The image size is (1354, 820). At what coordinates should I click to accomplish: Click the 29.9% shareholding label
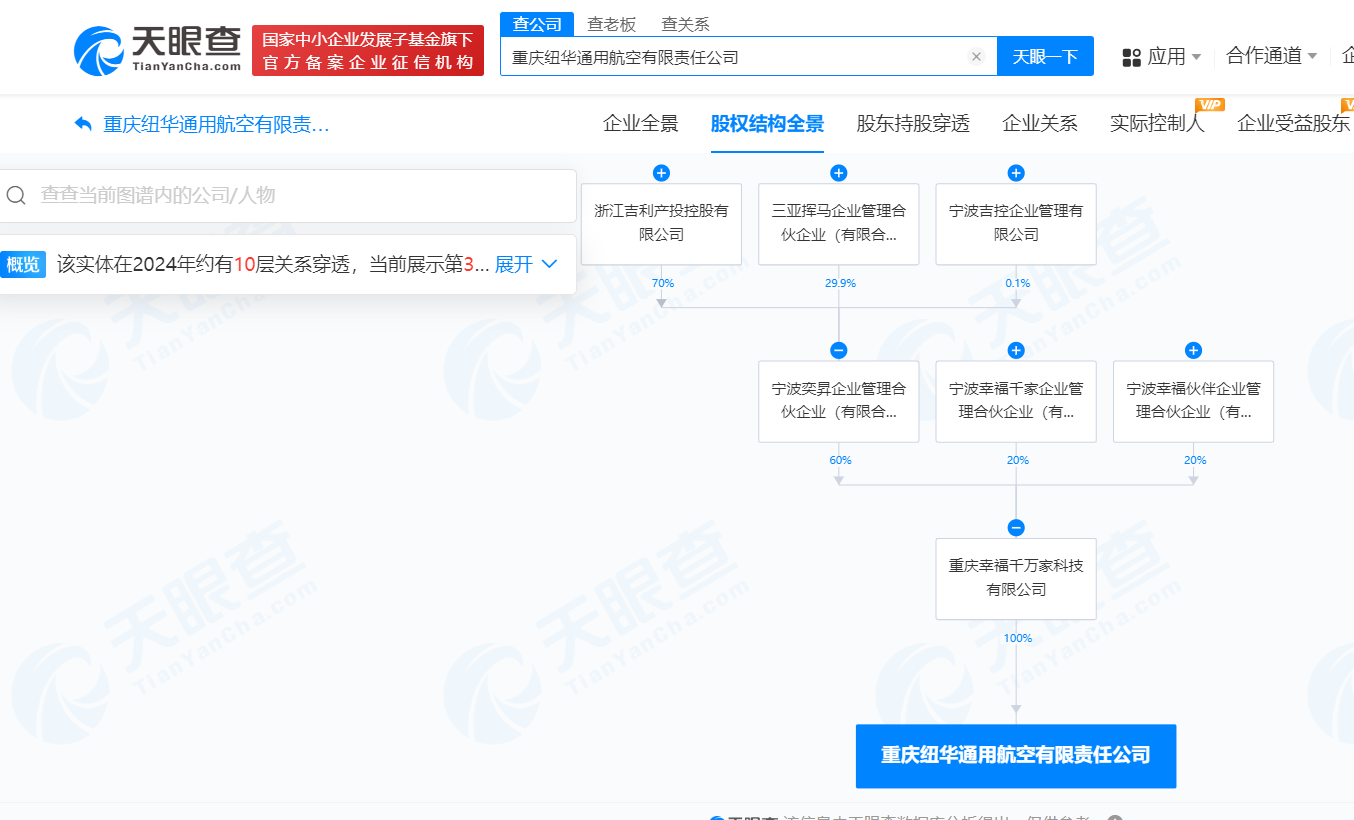click(840, 283)
